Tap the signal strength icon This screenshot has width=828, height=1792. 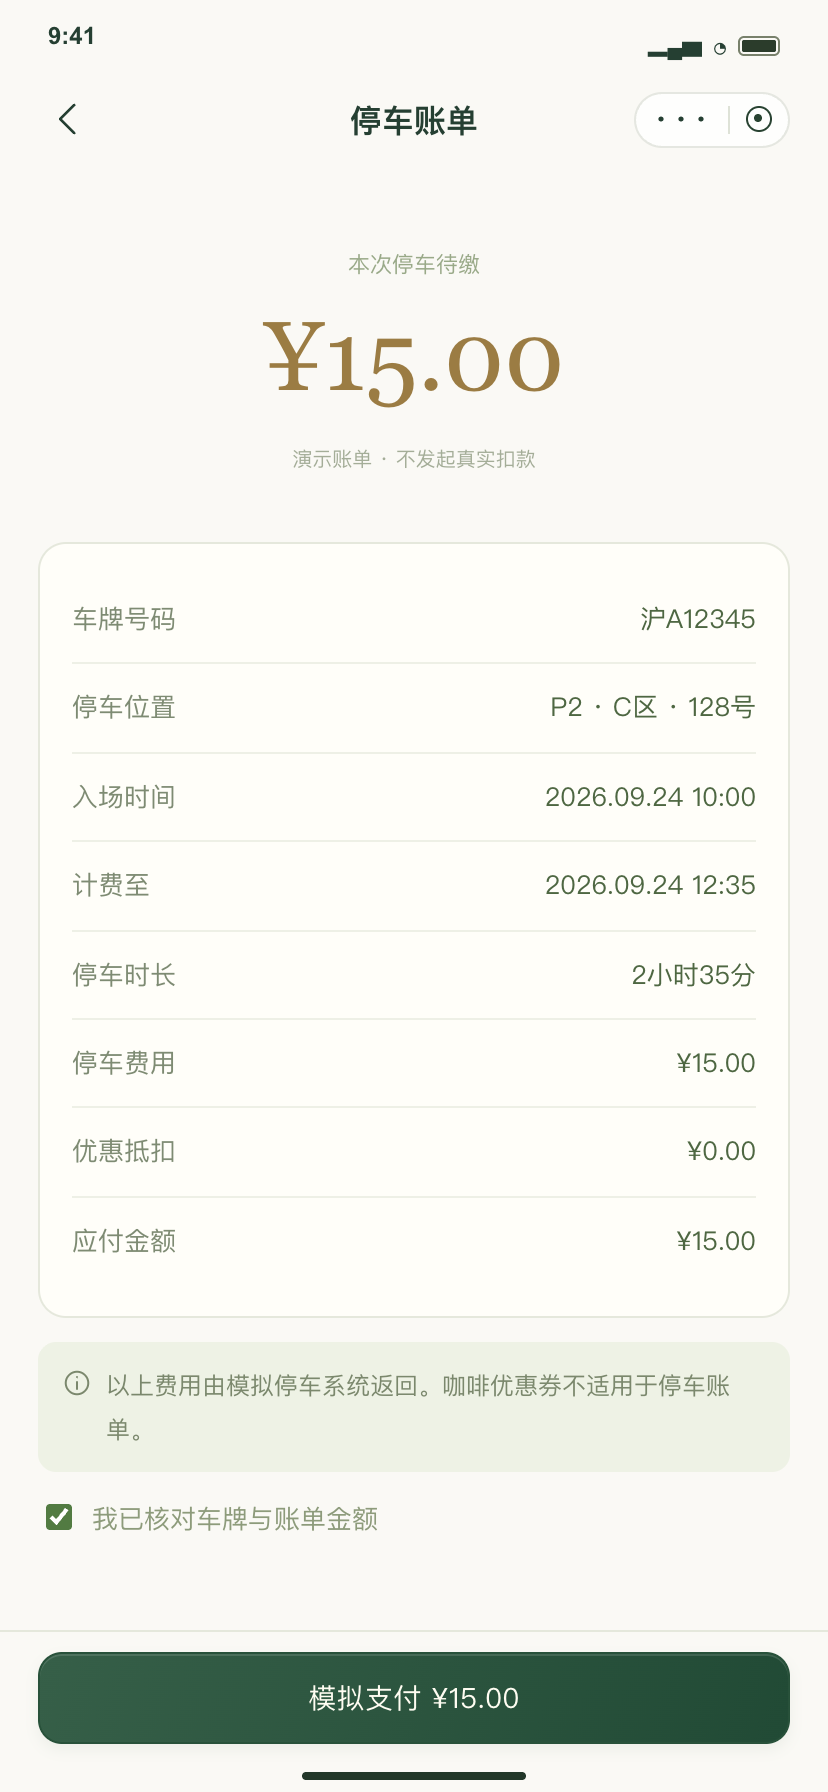(675, 50)
